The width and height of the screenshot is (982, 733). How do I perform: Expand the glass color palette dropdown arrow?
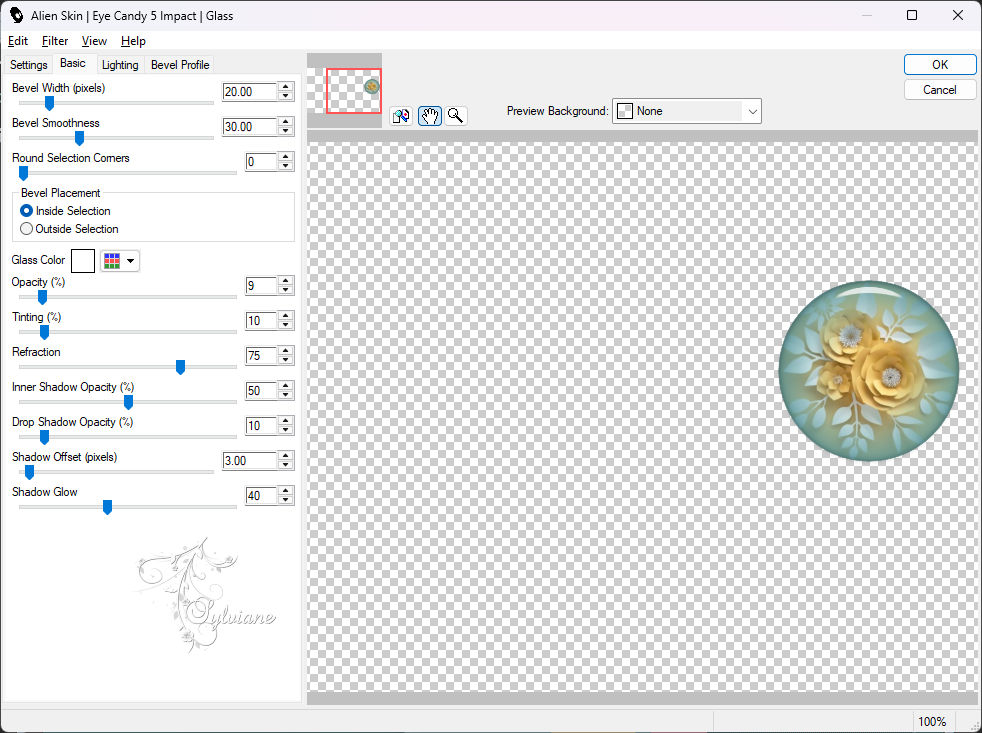coord(130,261)
